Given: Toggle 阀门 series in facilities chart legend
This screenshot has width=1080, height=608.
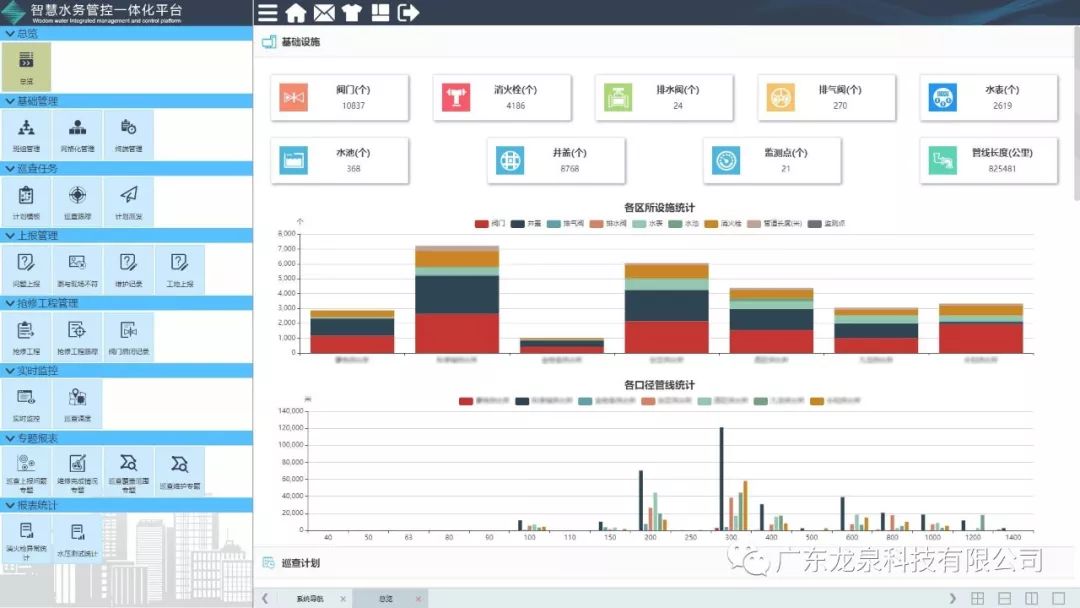Looking at the screenshot, I should (489, 223).
